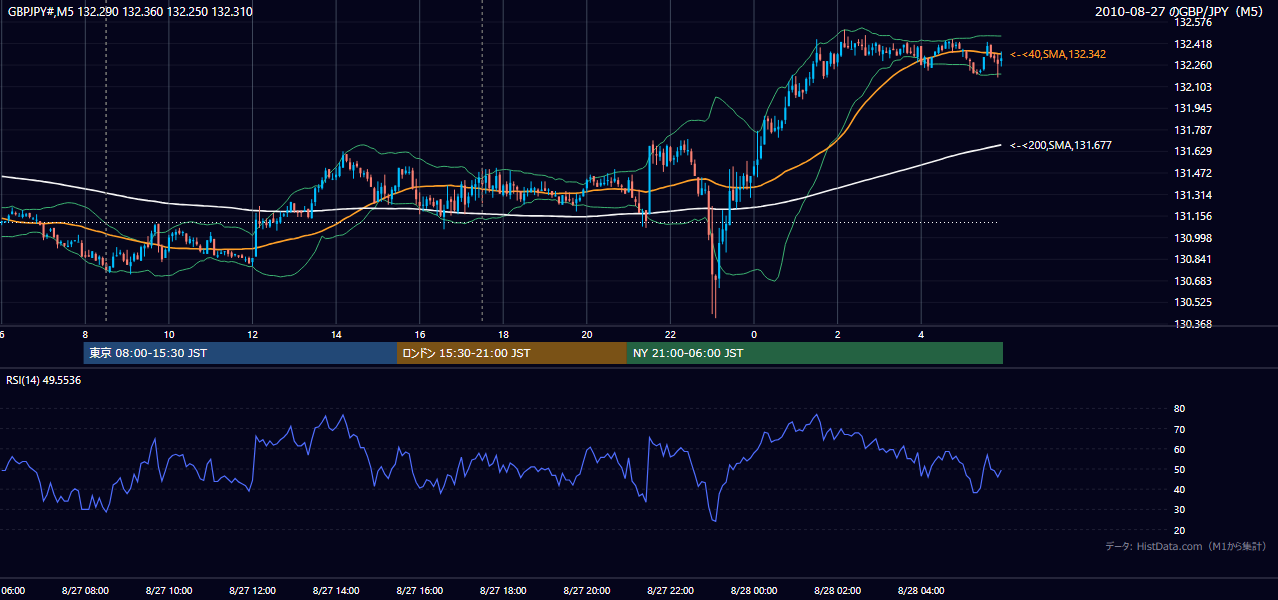1278x600 pixels.
Task: Select the 40 SMA label reading 132.342
Action: point(1058,54)
